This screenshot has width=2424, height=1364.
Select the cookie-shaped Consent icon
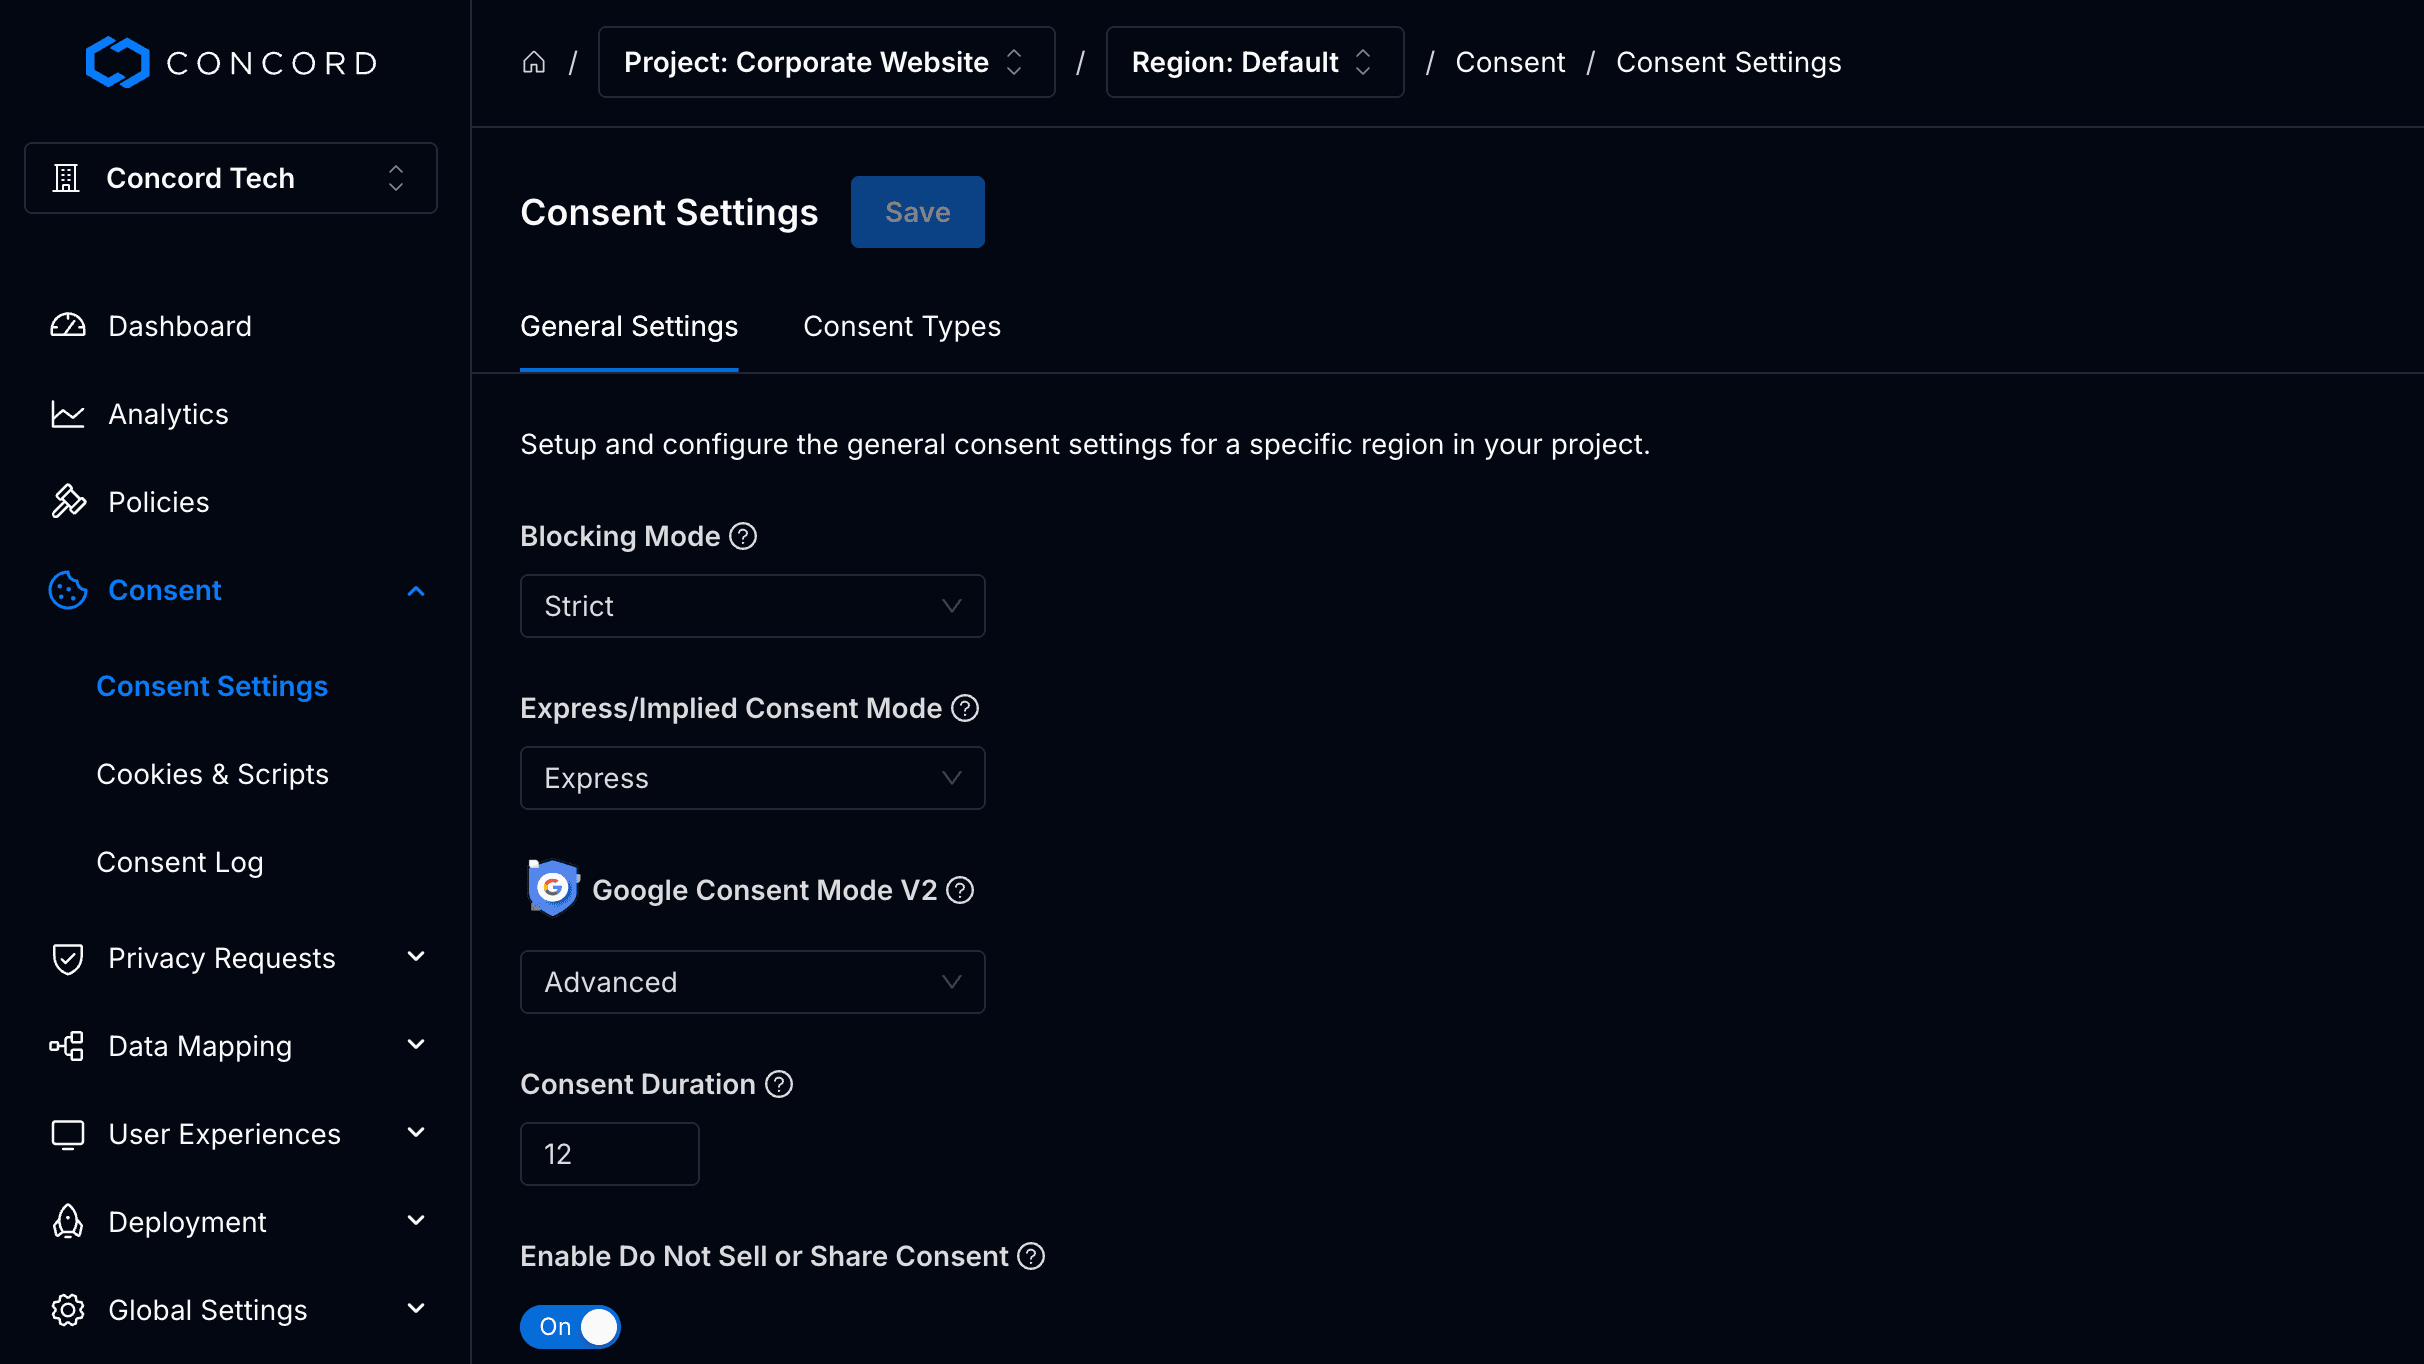(66, 590)
